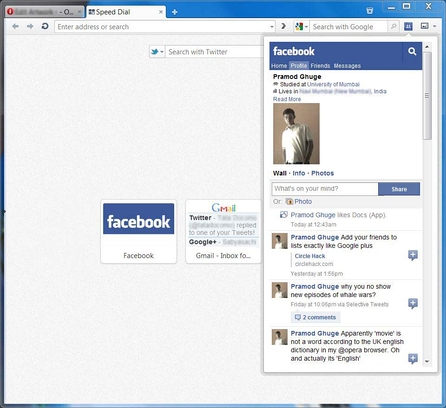This screenshot has width=446, height=408.
Task: Click the Photo link below status box
Action: [303, 202]
